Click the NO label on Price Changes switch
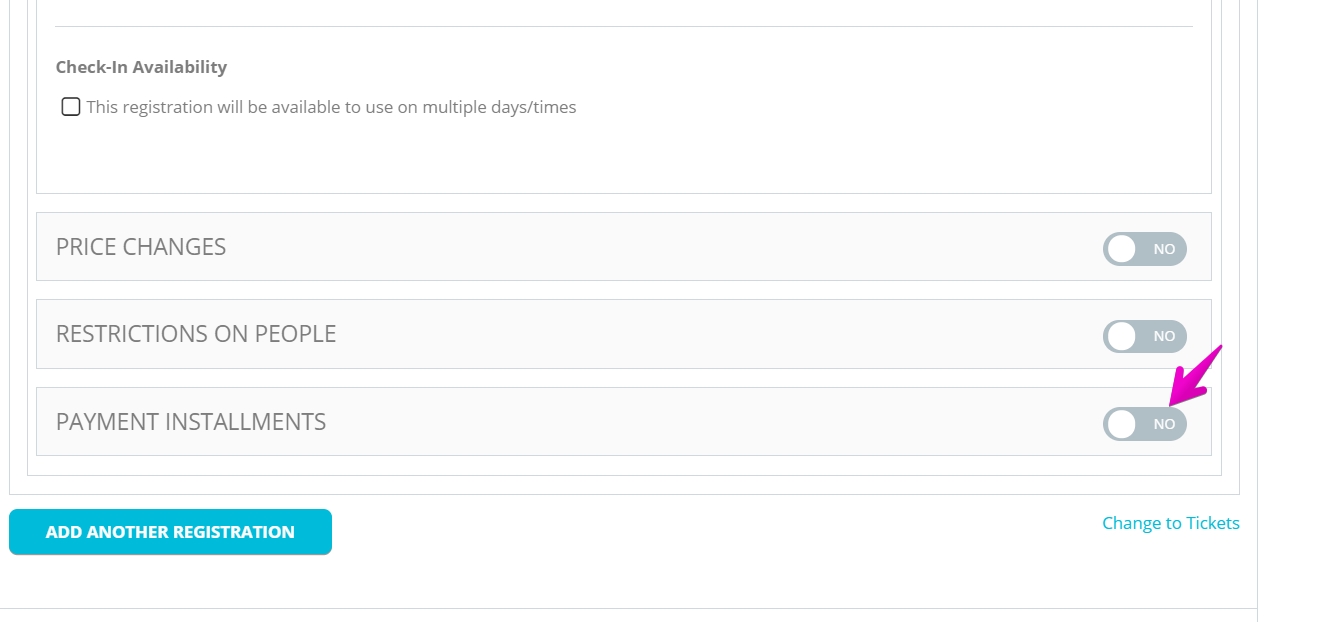 pos(1164,249)
